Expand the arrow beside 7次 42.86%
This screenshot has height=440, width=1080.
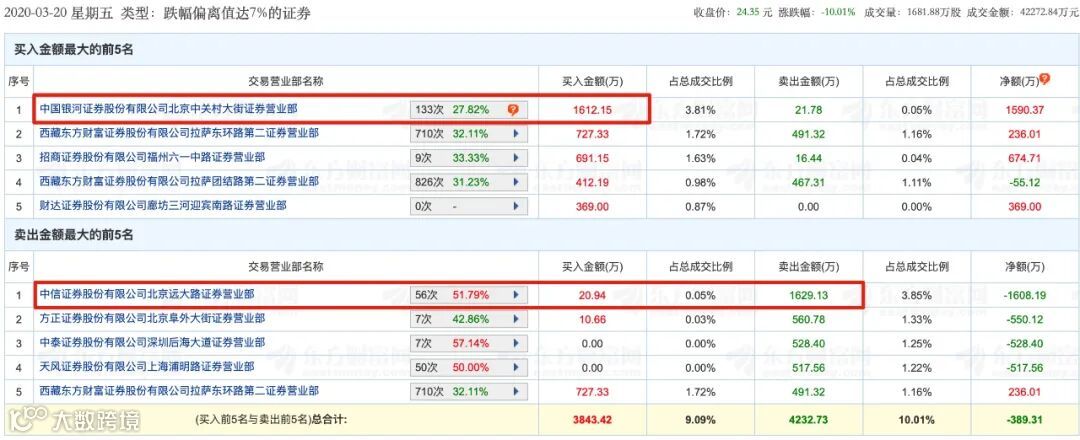coord(515,319)
